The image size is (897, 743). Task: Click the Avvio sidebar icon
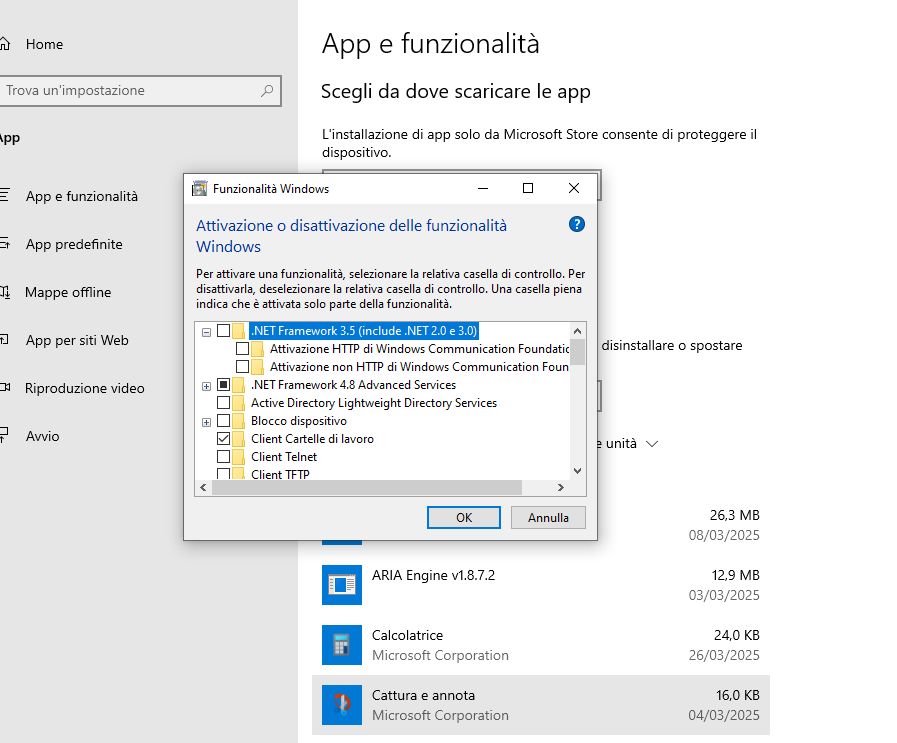5,436
